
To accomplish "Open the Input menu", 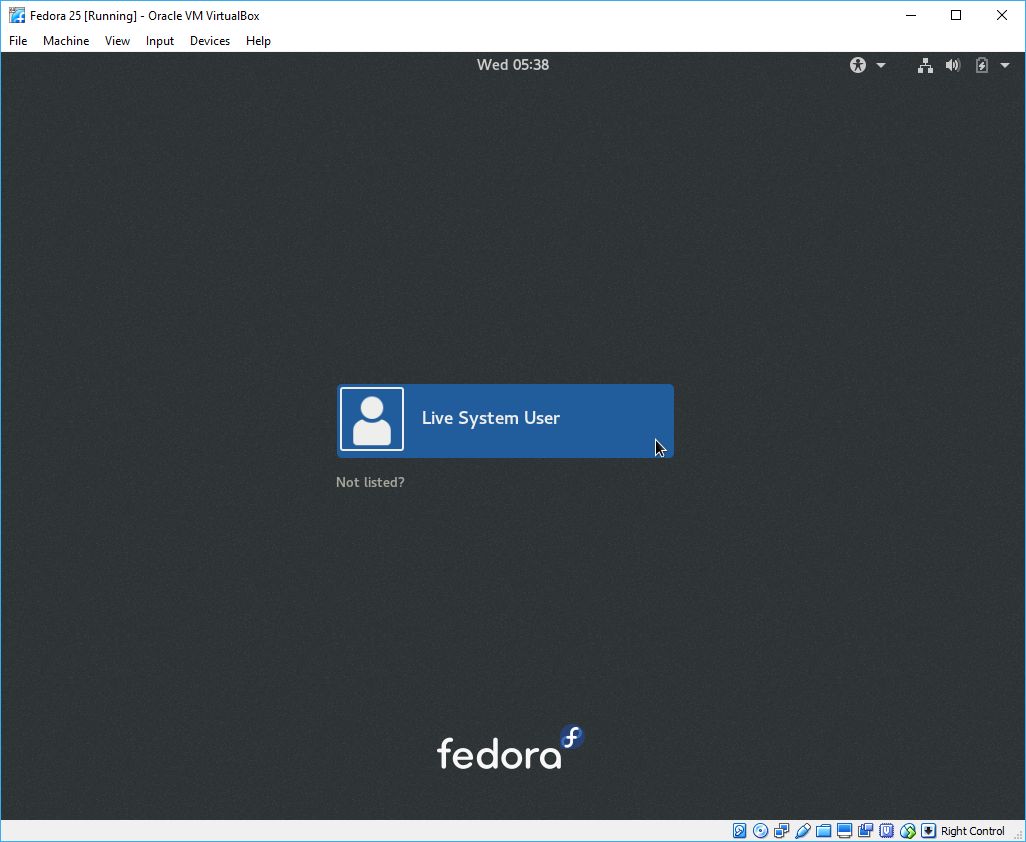I will pos(160,41).
